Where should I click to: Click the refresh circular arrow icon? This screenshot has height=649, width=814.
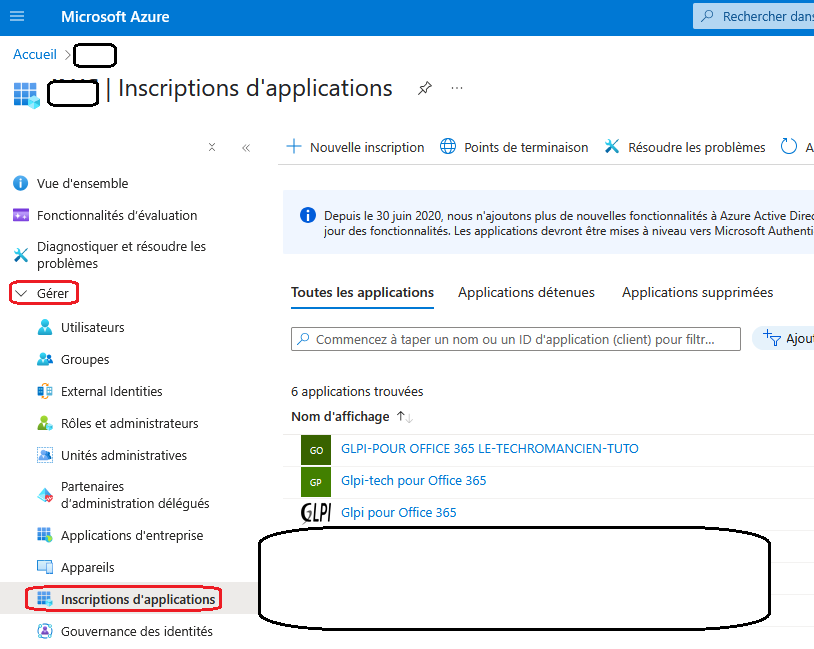[x=789, y=146]
